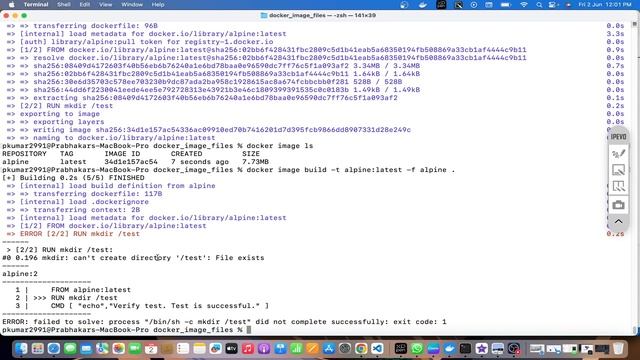This screenshot has width=640, height=360.
Task: Open the Window menu
Action: (x=132, y=4)
